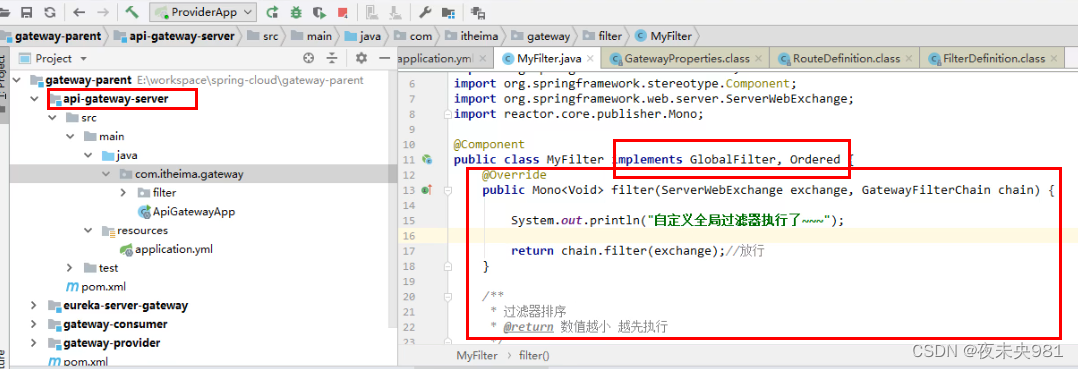Navigate back with the left arrow icon

(78, 12)
